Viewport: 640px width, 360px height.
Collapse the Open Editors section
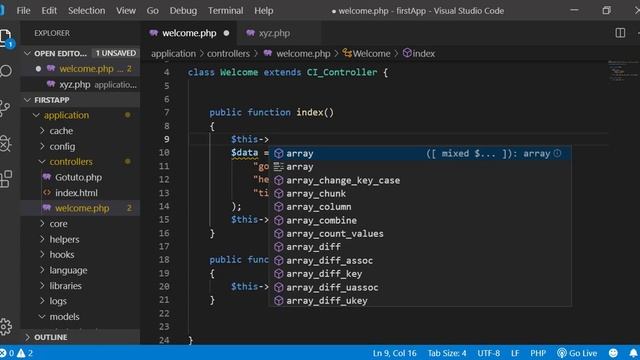pyautogui.click(x=80, y=53)
